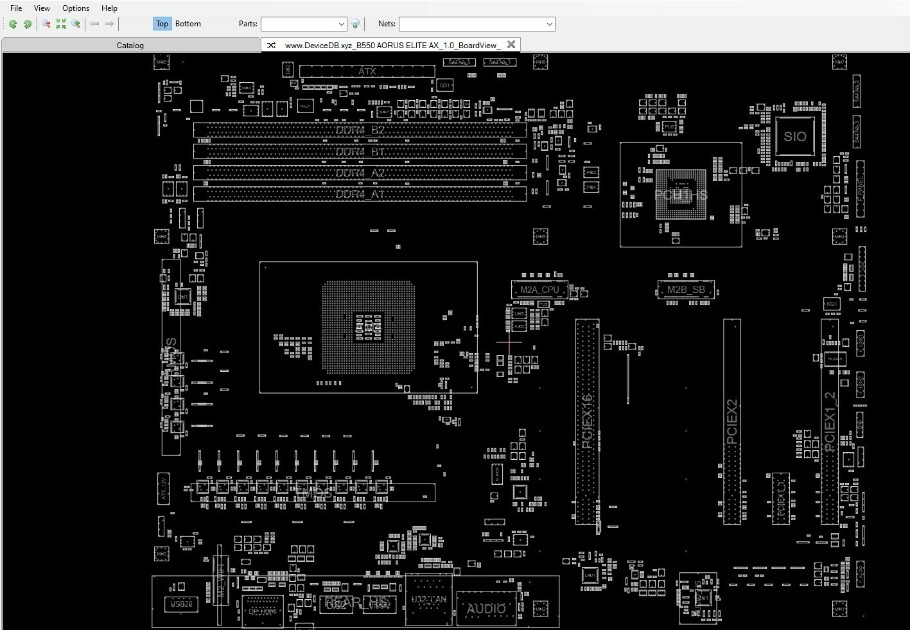Zoom in using the toolbar magnifier
Screen dimensions: 910x630
click(x=75, y=24)
